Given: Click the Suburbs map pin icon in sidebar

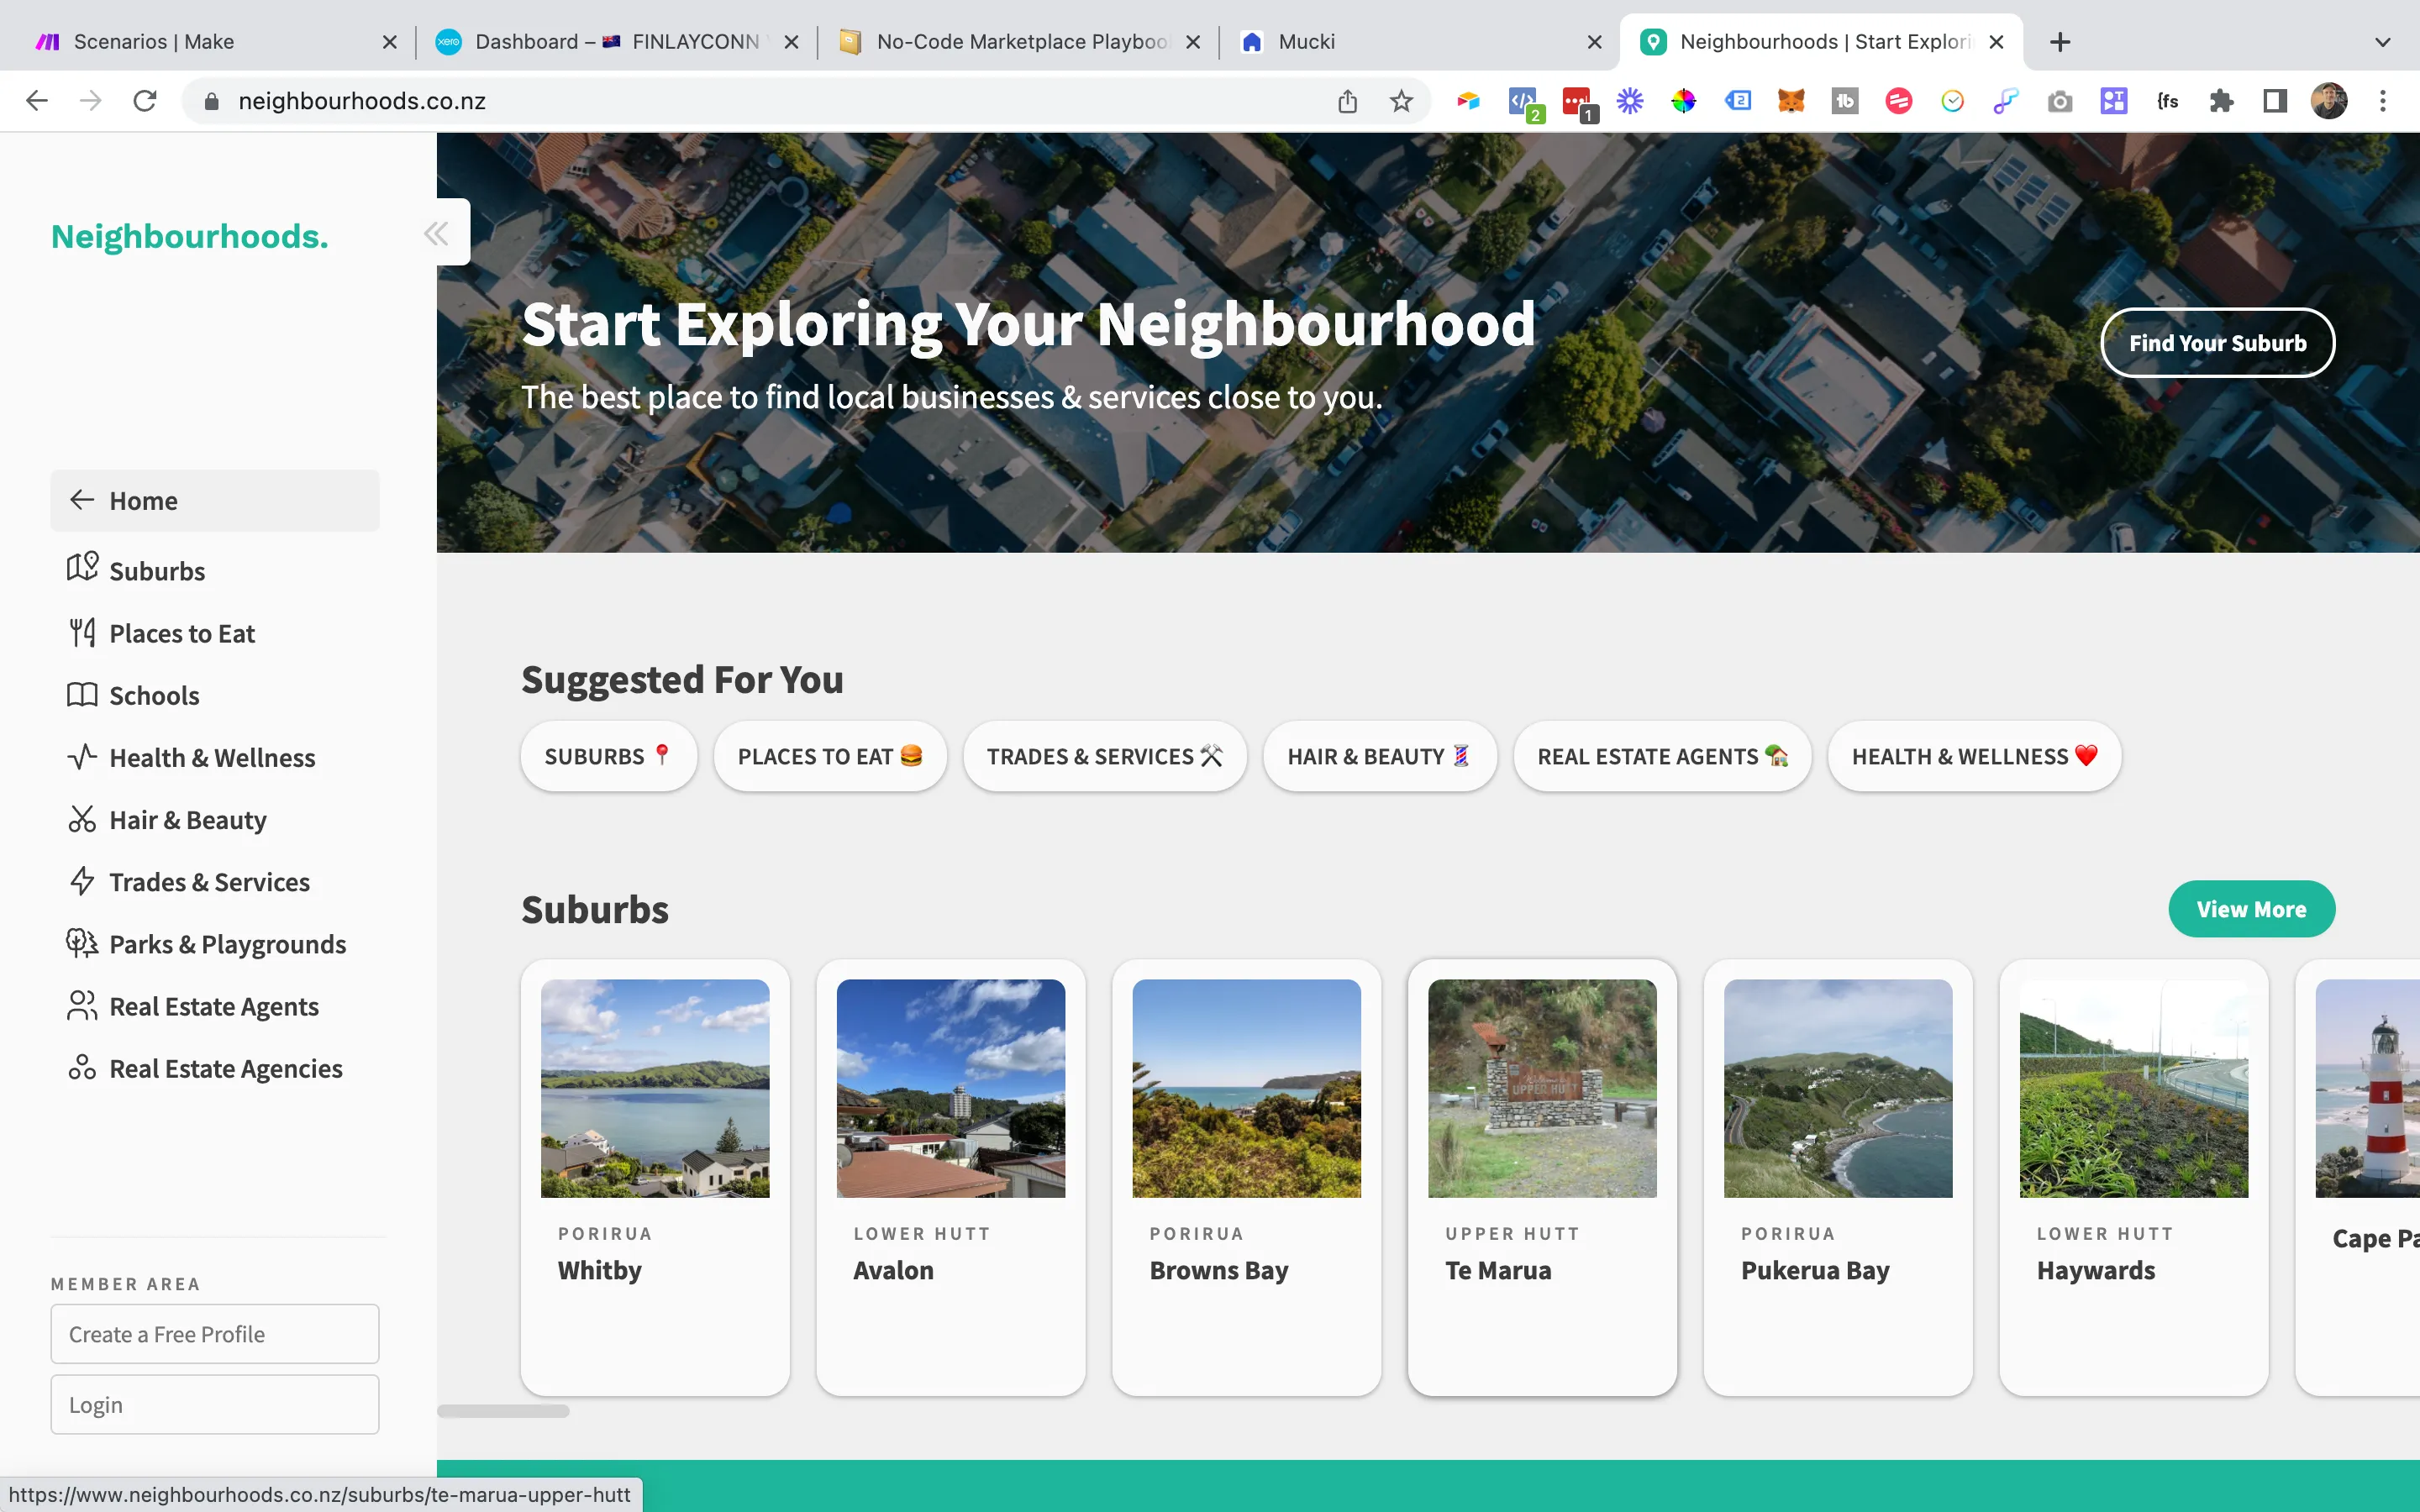Looking at the screenshot, I should pyautogui.click(x=82, y=567).
